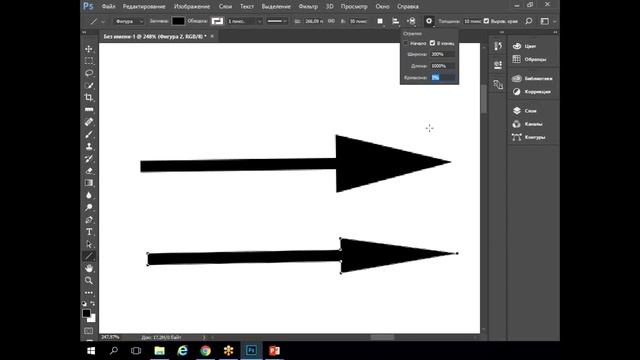Select the Hand tool
This screenshot has width=640, height=360.
89,268
